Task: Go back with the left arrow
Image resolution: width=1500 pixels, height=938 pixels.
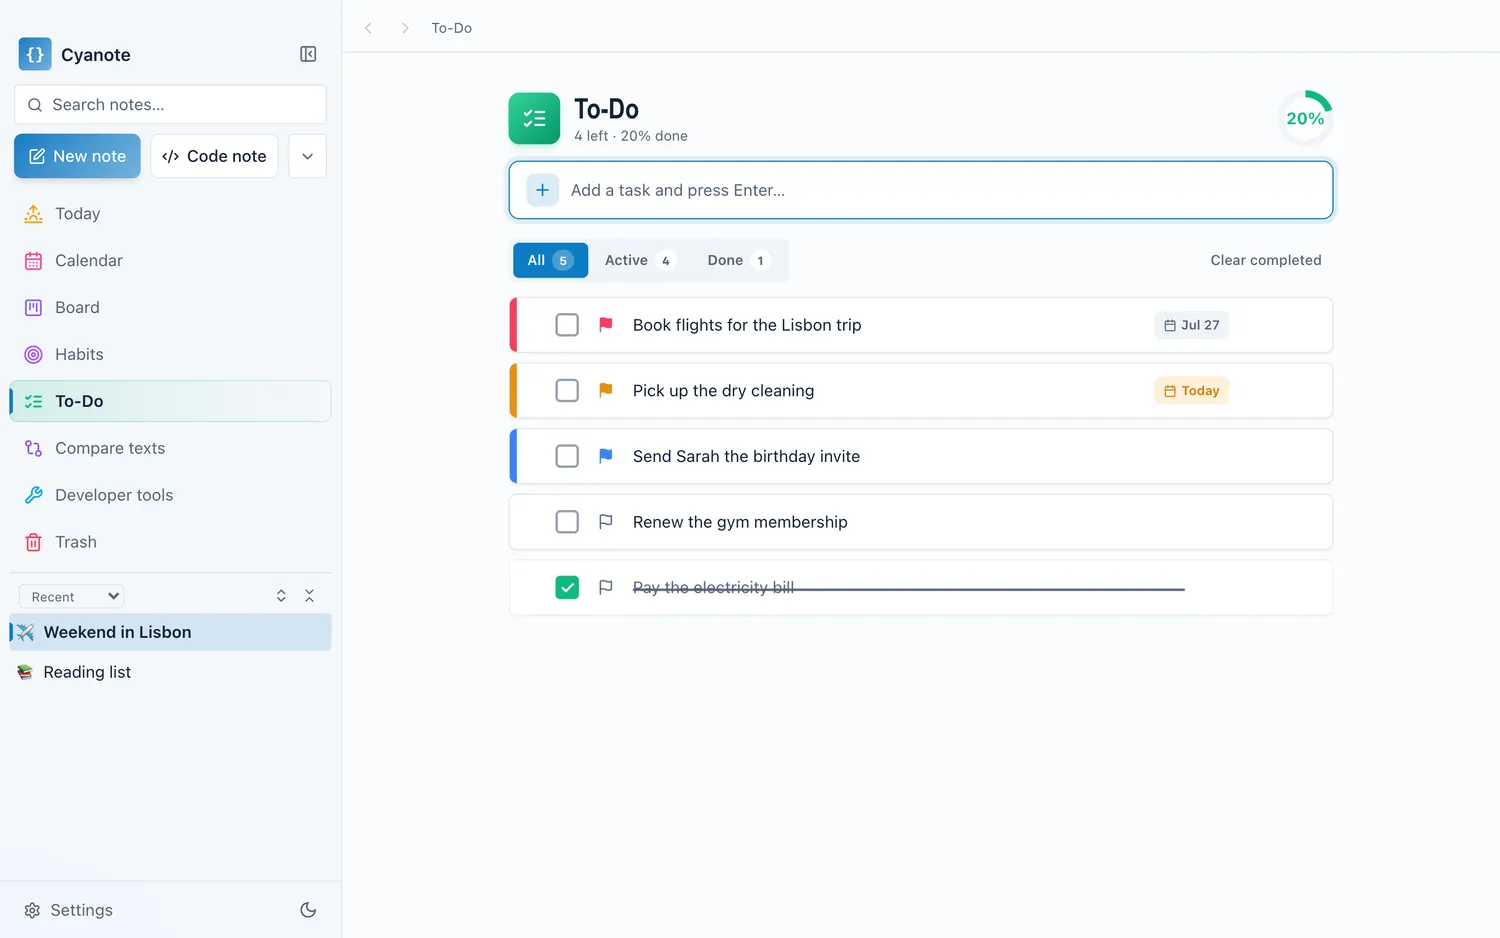Action: click(368, 28)
